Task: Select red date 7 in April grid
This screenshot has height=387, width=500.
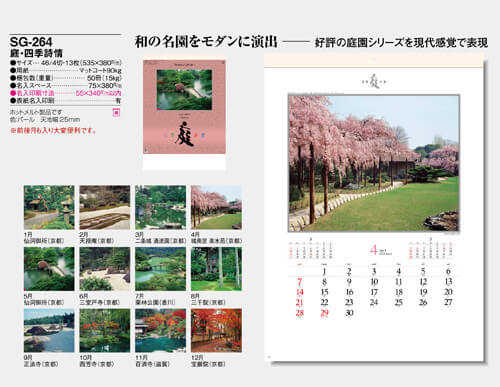Action: tap(300, 282)
